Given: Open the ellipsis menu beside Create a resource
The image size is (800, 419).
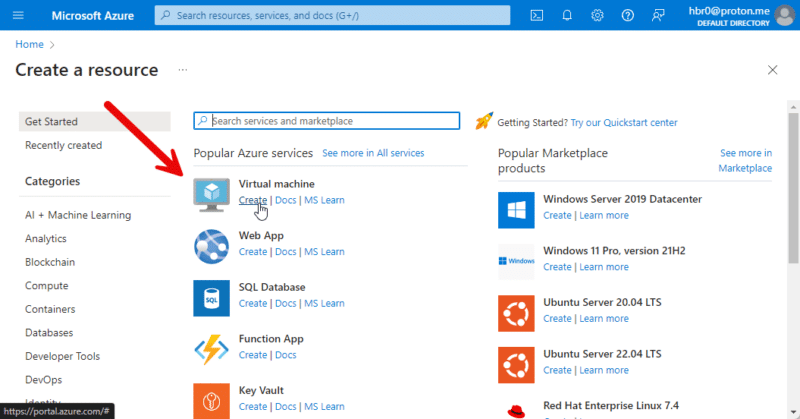Looking at the screenshot, I should coord(182,70).
